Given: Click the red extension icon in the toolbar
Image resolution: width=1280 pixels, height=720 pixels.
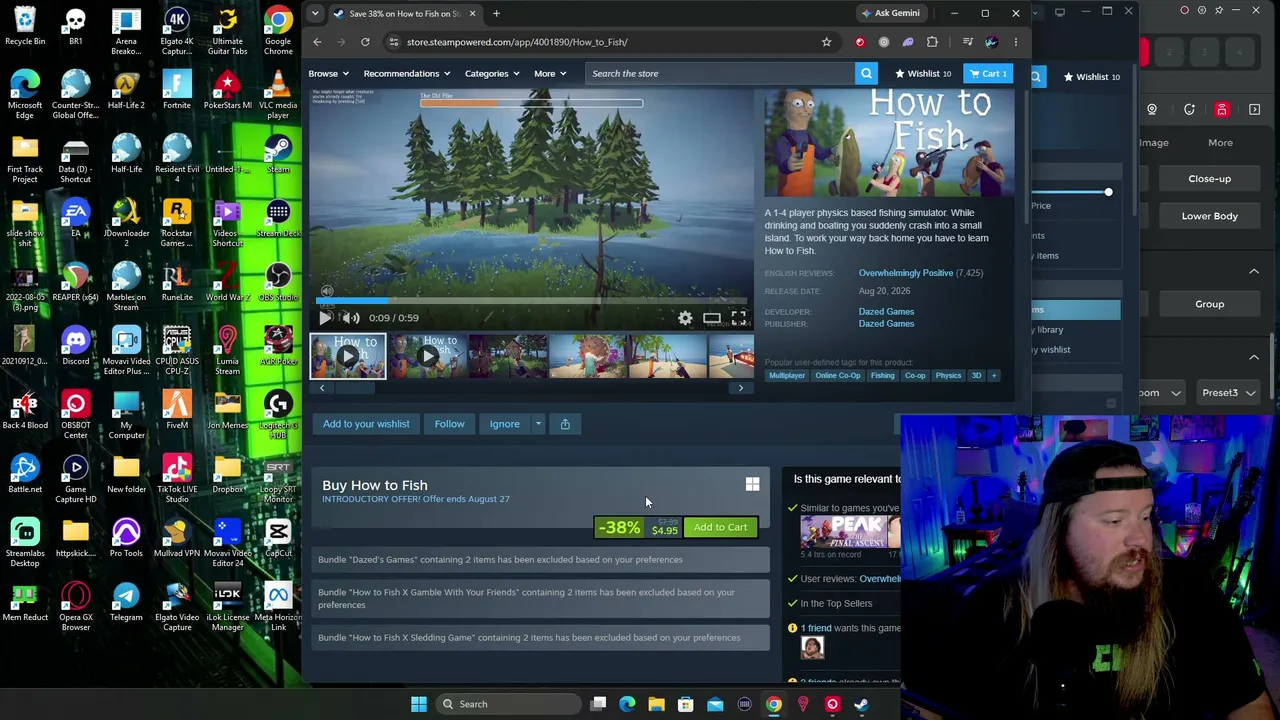Looking at the screenshot, I should coord(860,42).
